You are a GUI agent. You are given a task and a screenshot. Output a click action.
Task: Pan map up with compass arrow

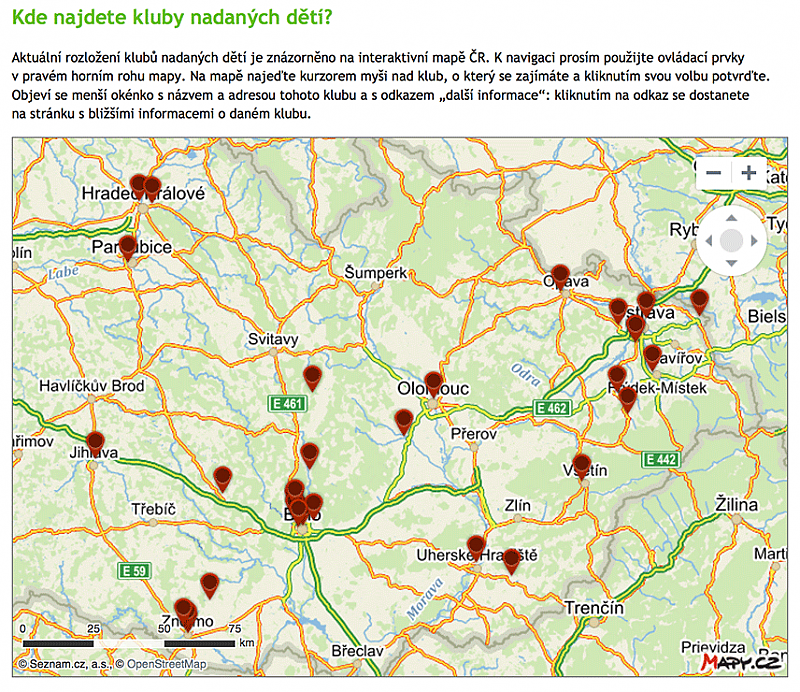[731, 218]
